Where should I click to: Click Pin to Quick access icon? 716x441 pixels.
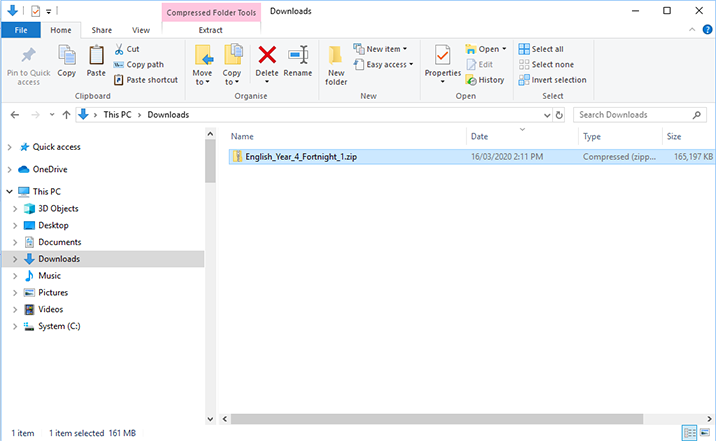[x=29, y=63]
